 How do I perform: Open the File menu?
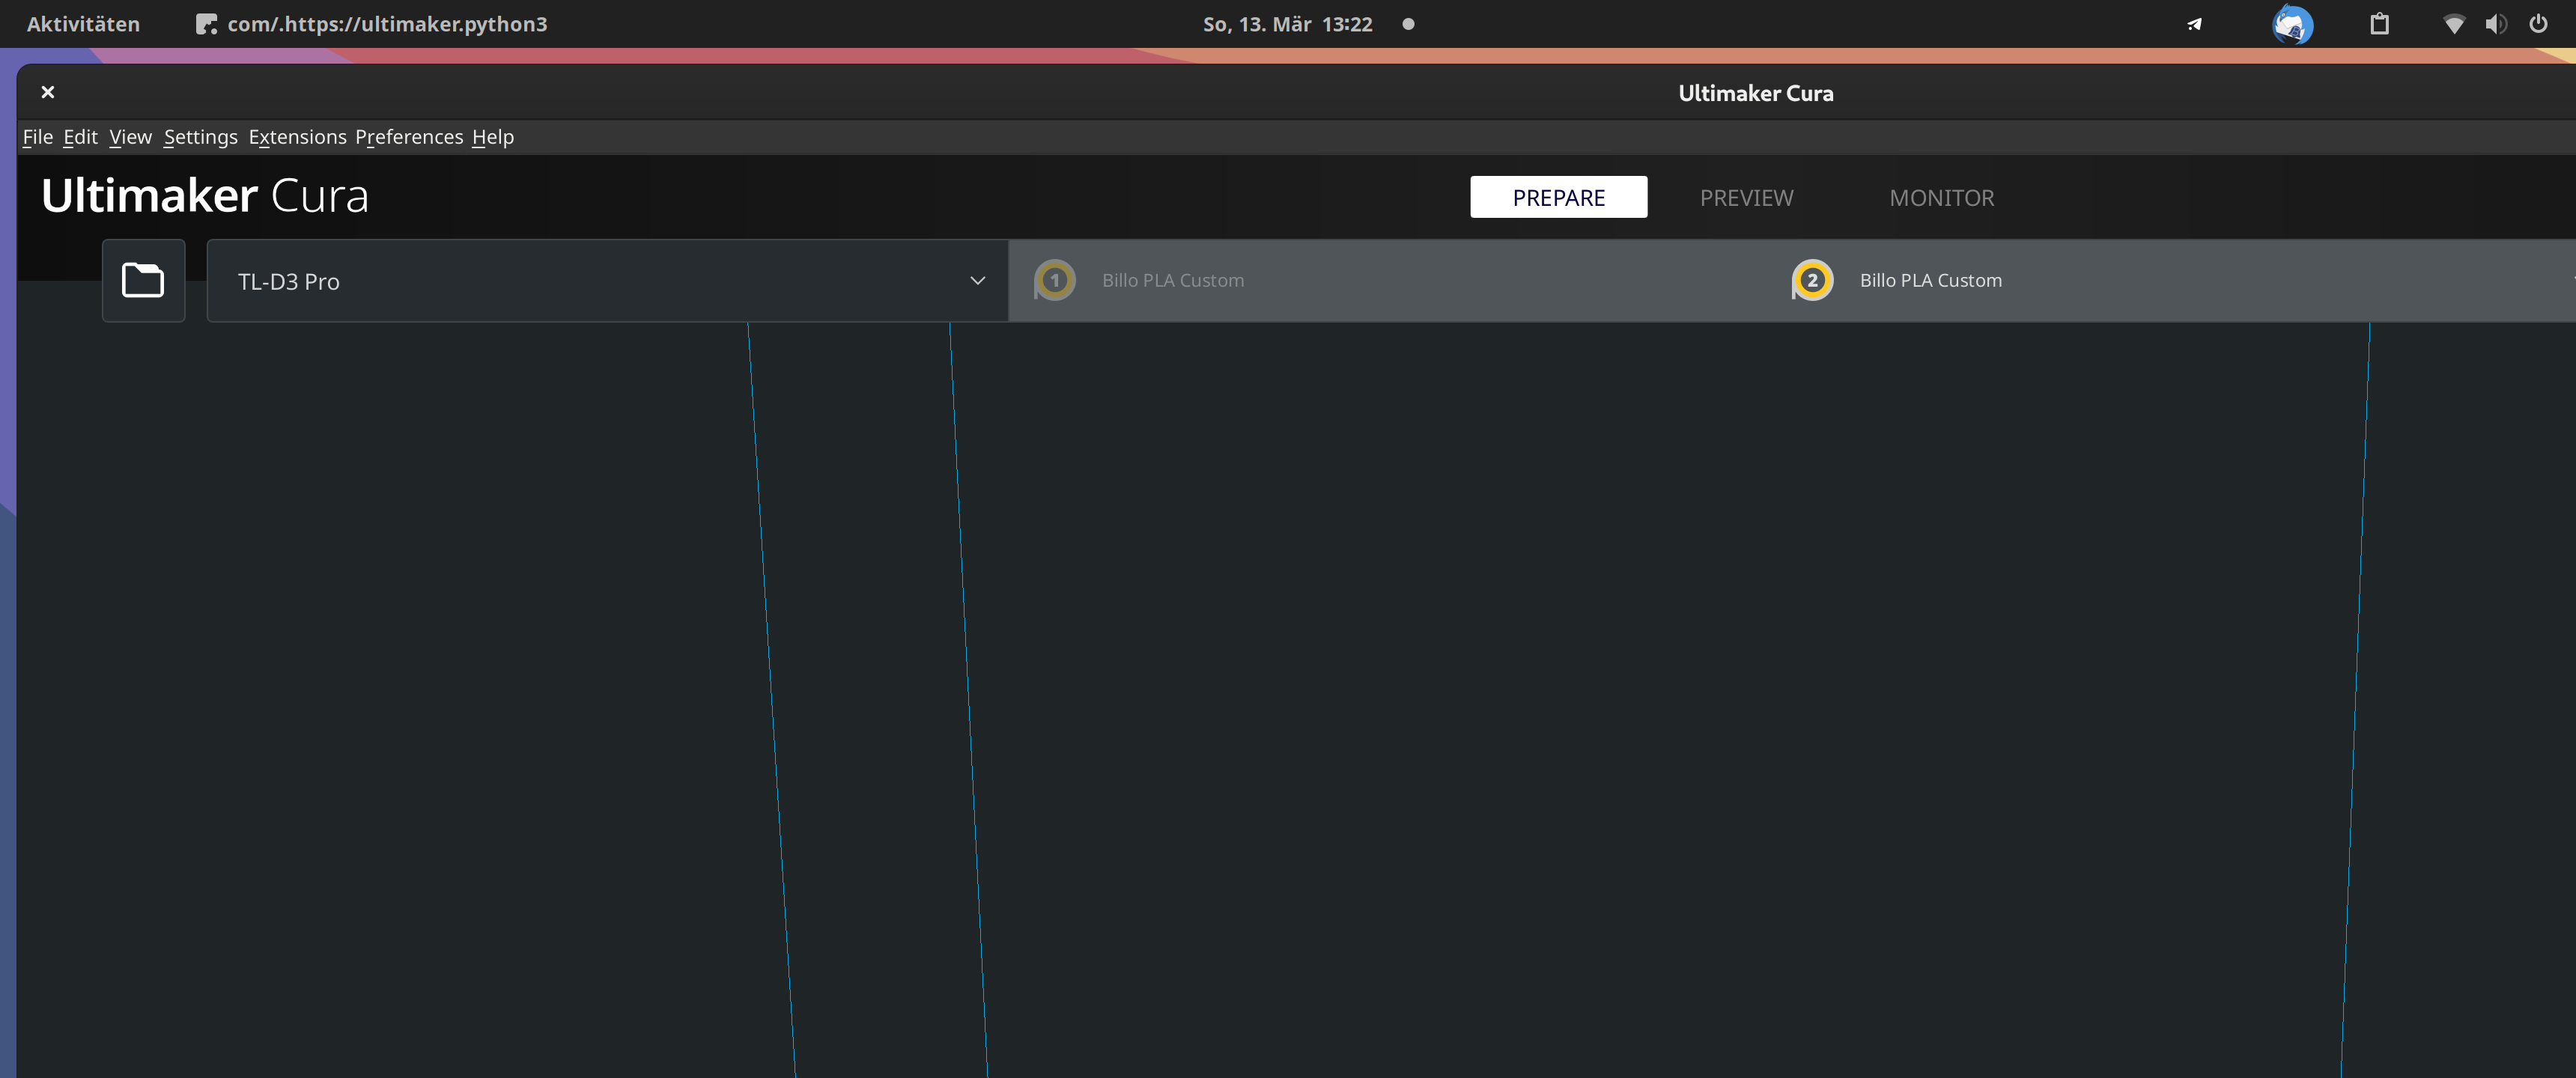pyautogui.click(x=38, y=137)
